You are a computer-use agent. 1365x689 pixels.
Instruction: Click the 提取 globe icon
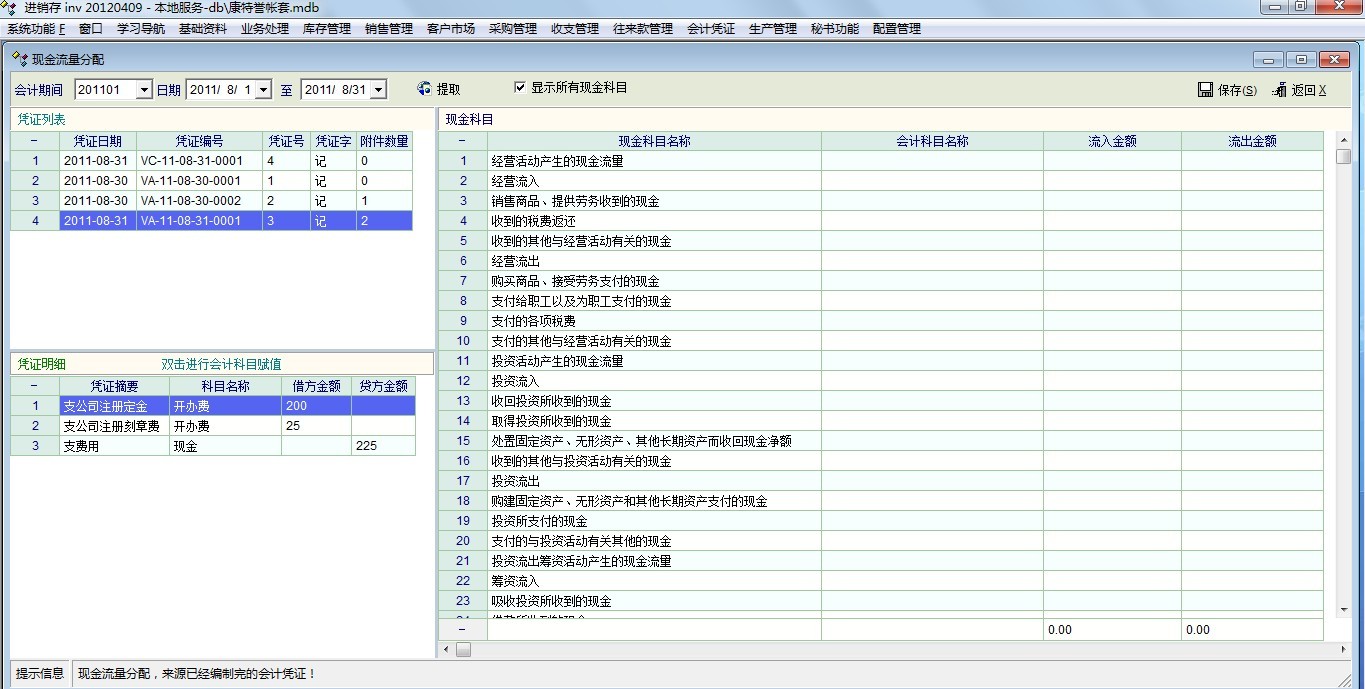[x=424, y=89]
